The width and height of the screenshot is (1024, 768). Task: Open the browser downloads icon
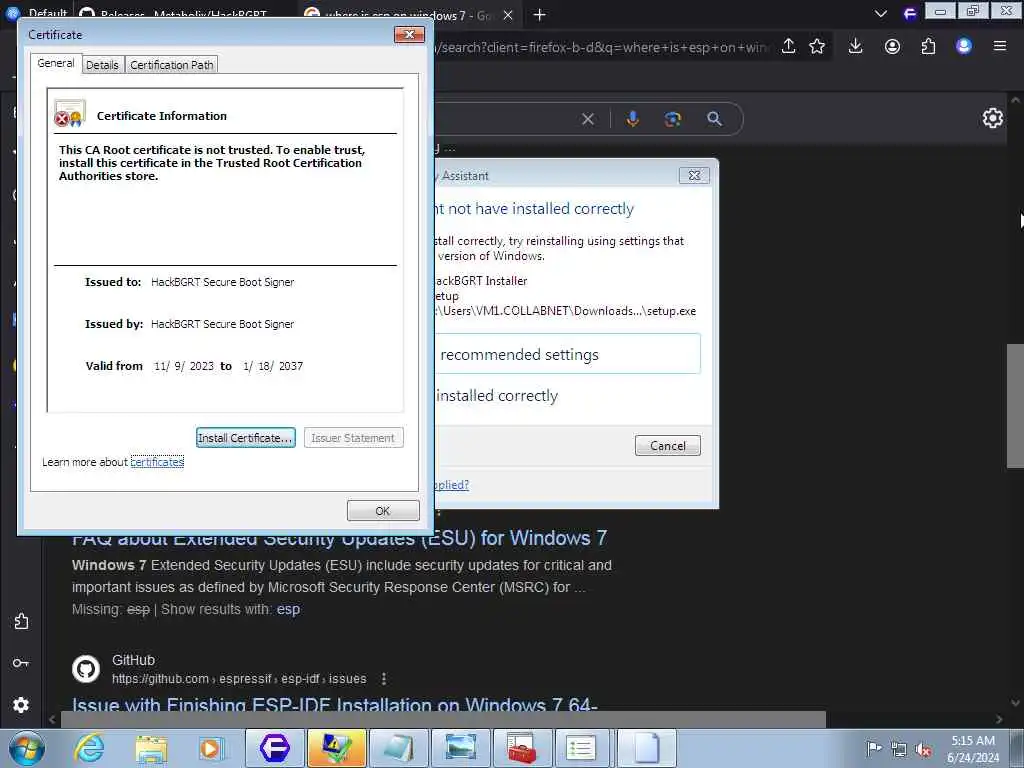click(x=856, y=46)
